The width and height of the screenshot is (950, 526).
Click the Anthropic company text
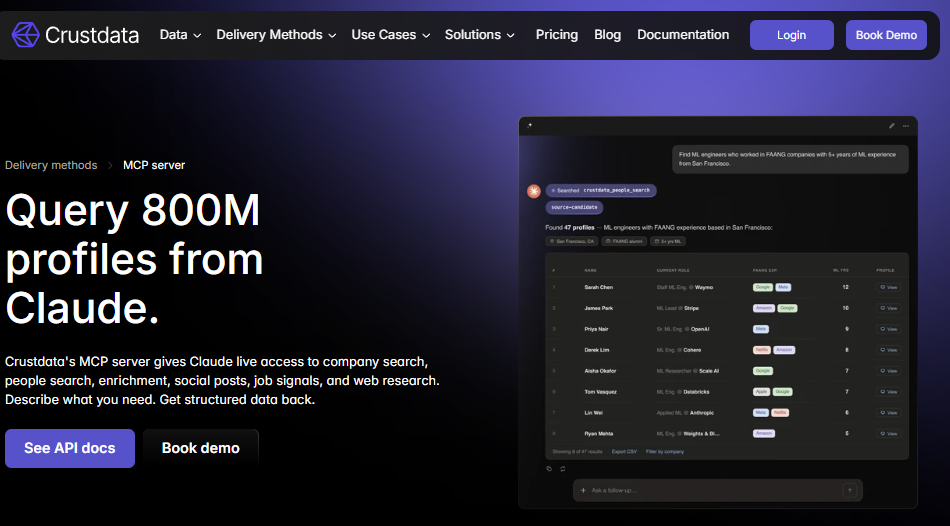point(702,413)
